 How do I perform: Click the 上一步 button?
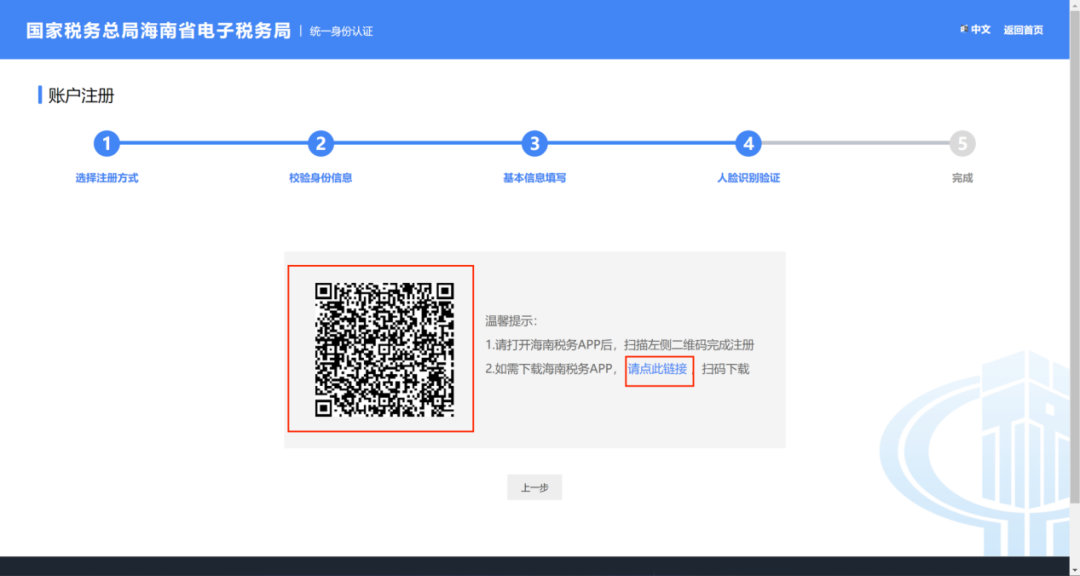tap(534, 487)
